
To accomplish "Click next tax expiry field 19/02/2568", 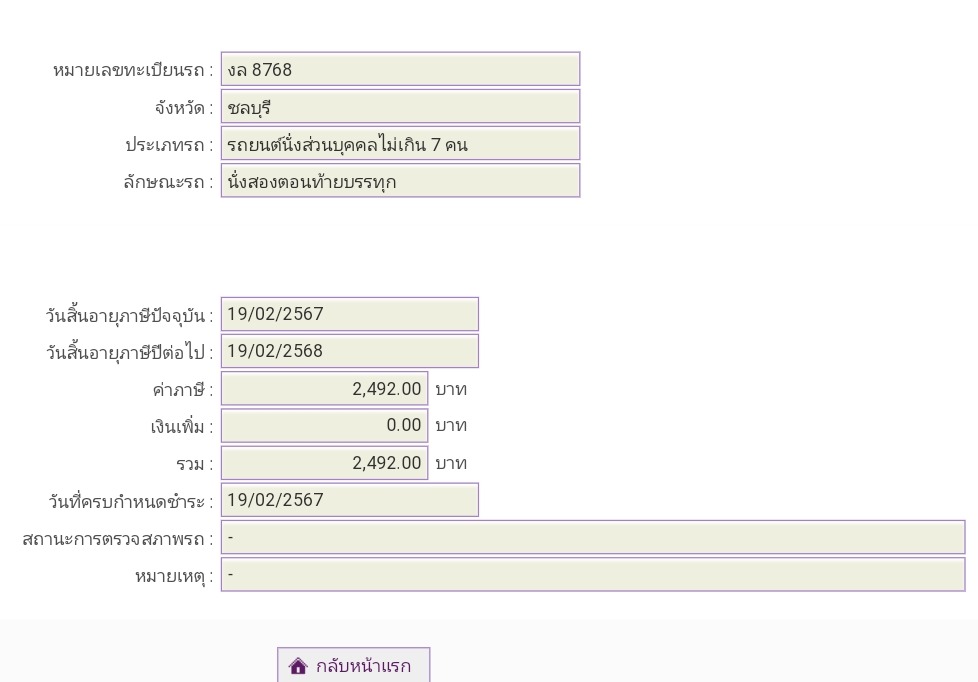I will tap(350, 351).
